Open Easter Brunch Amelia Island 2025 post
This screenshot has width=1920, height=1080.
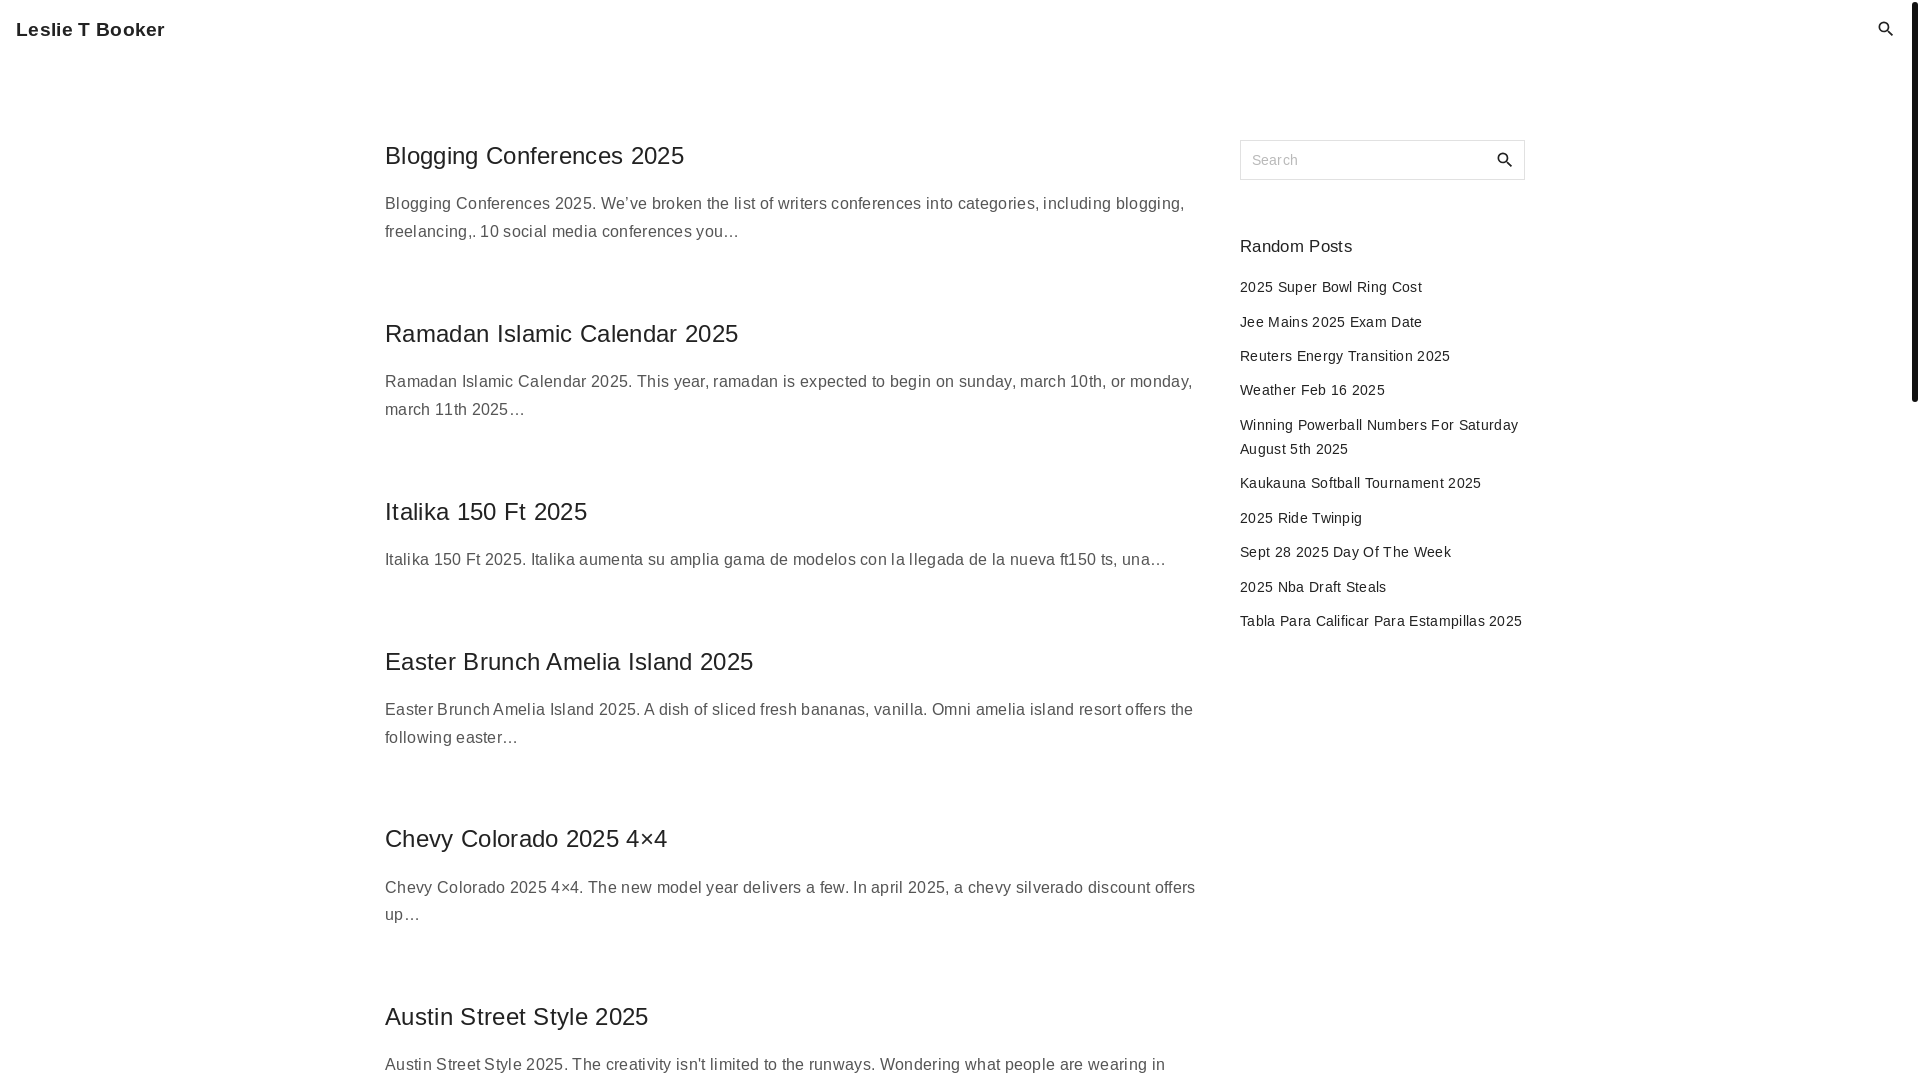coord(569,662)
